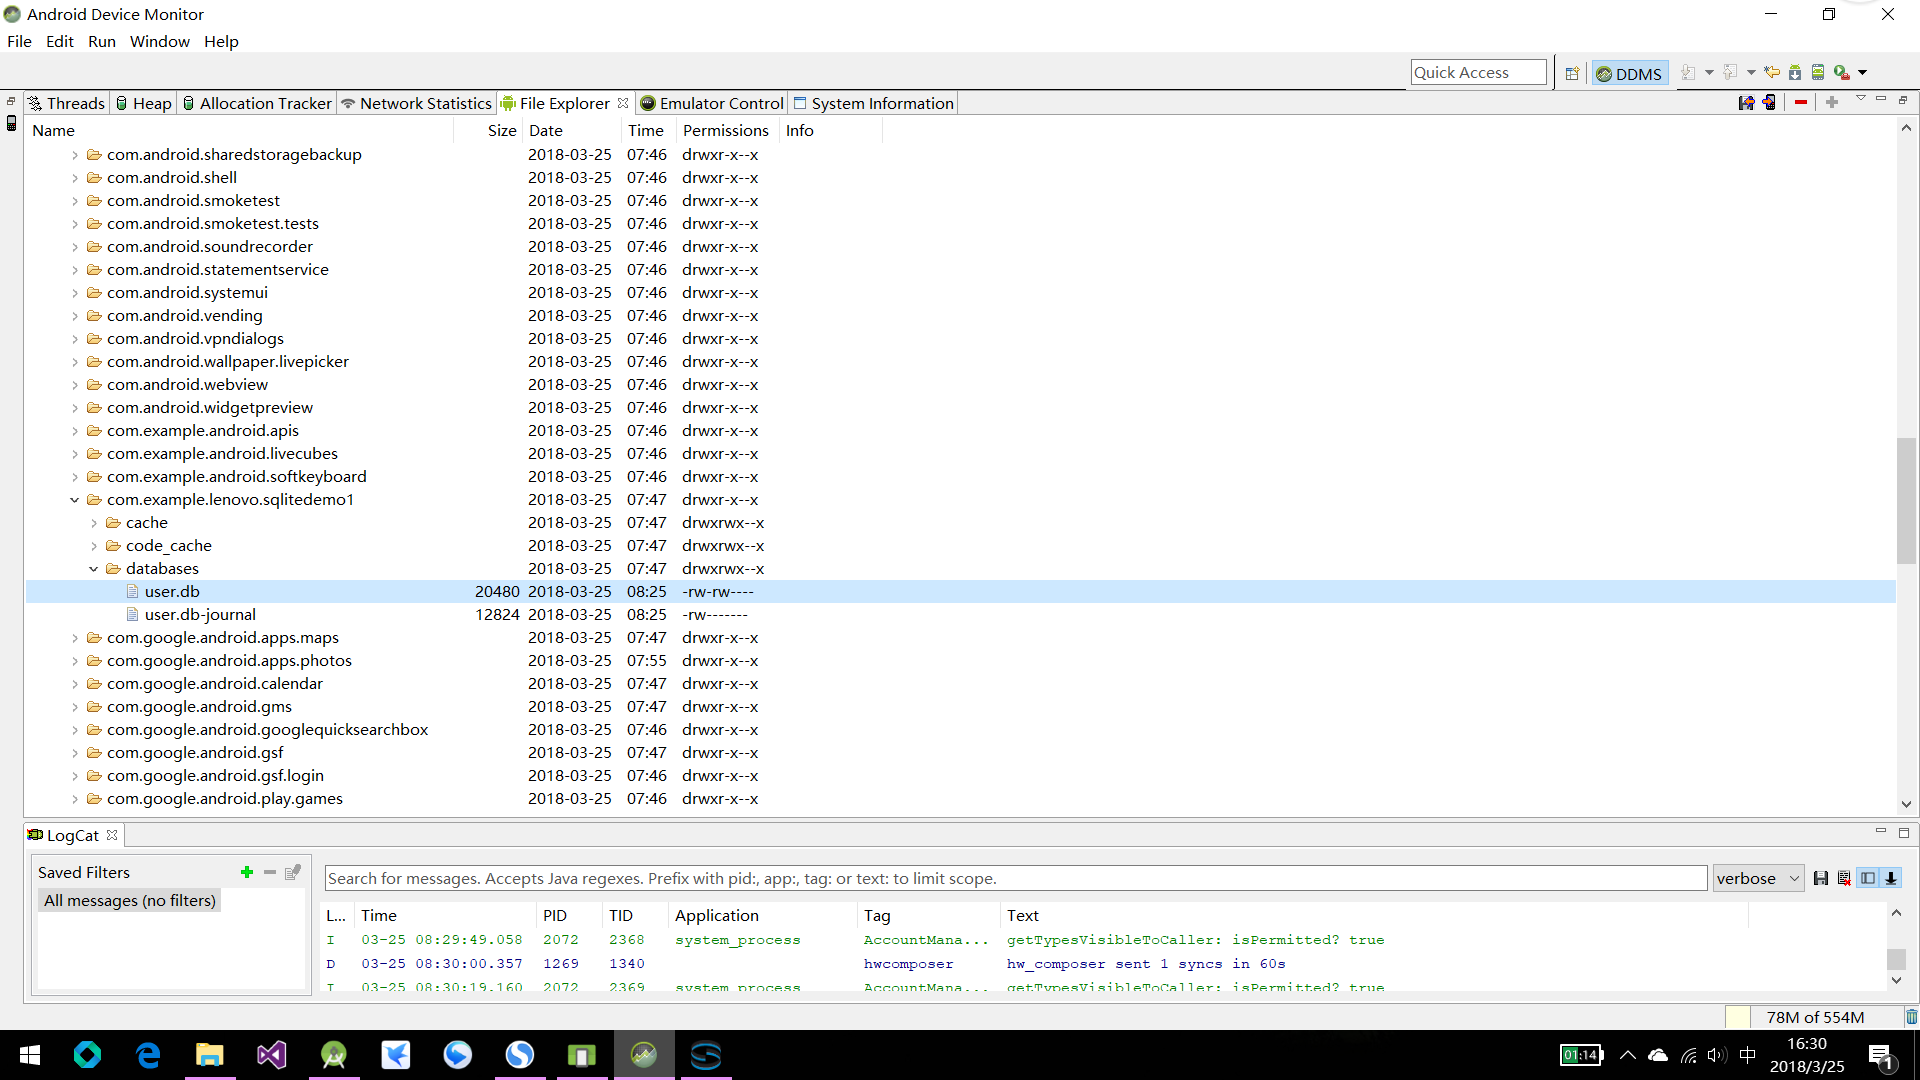Select com.google.android.apps.maps folder row

pyautogui.click(x=960, y=638)
